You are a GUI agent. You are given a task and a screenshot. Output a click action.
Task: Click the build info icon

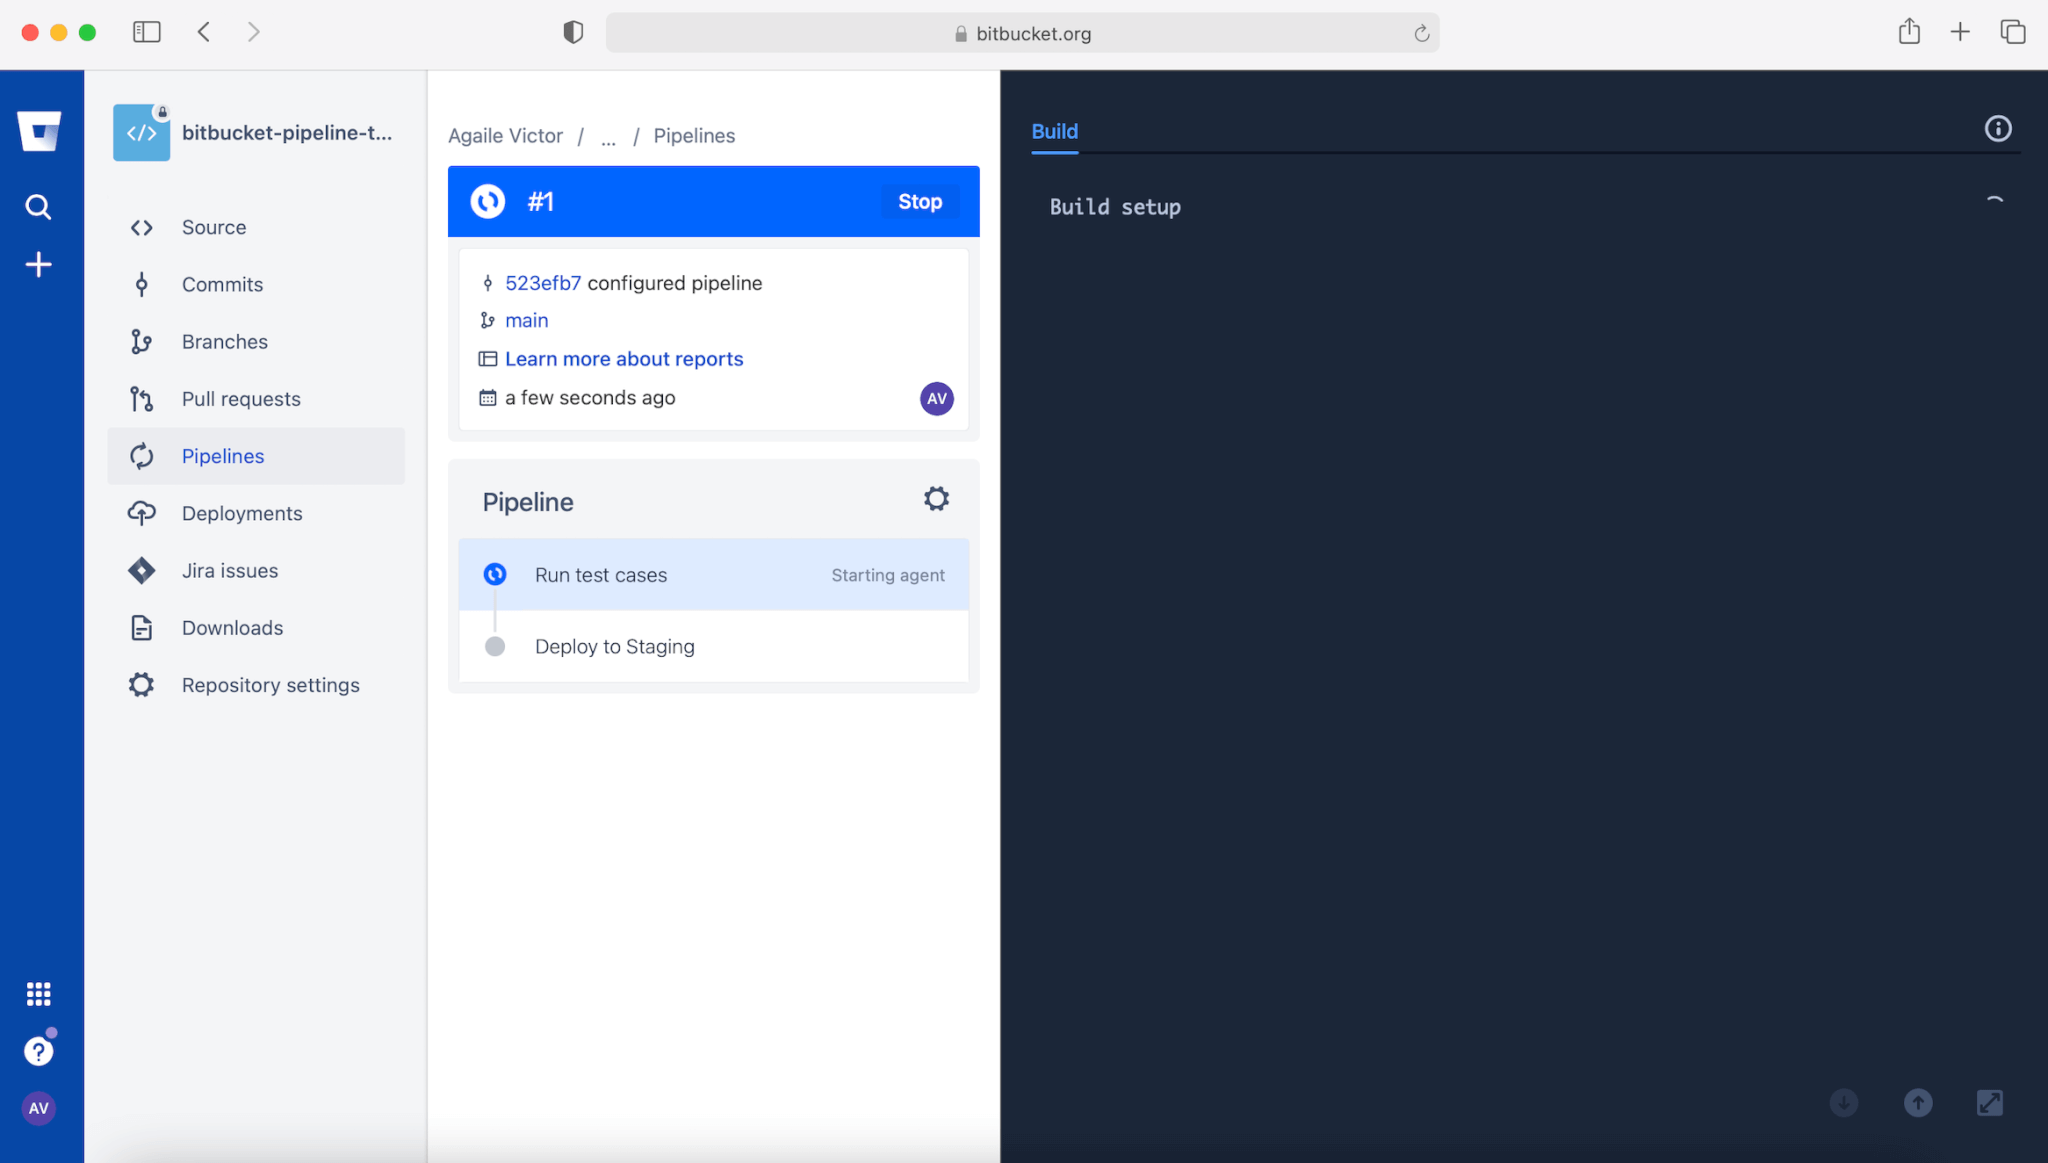tap(1997, 129)
